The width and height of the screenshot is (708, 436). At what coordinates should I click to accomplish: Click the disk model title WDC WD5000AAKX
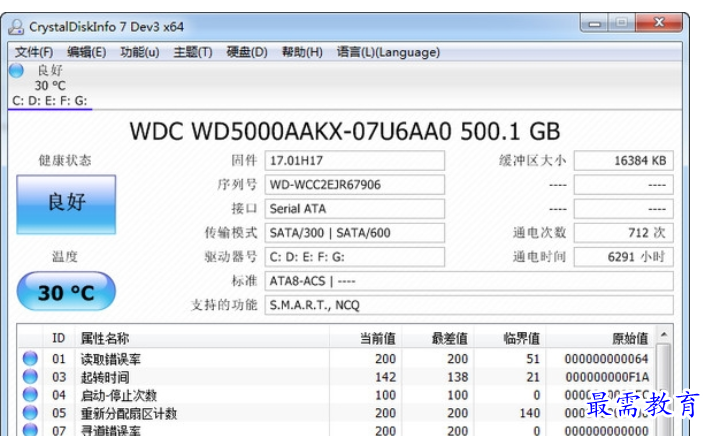pyautogui.click(x=345, y=132)
